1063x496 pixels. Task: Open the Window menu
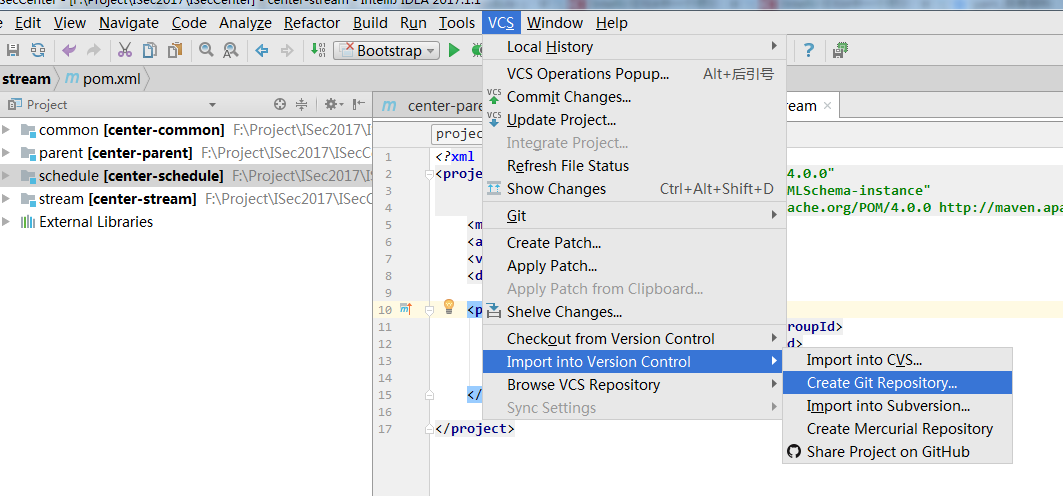coord(555,23)
